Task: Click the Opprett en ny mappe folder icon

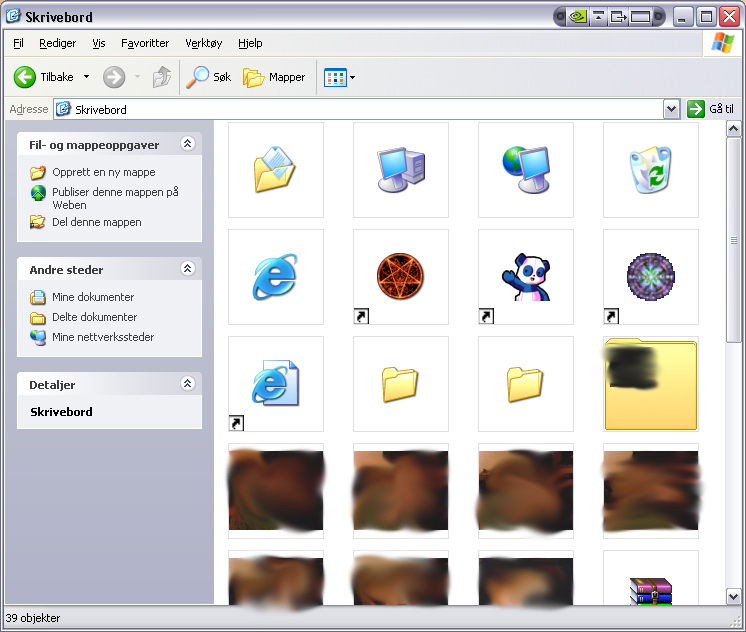Action: pos(38,172)
